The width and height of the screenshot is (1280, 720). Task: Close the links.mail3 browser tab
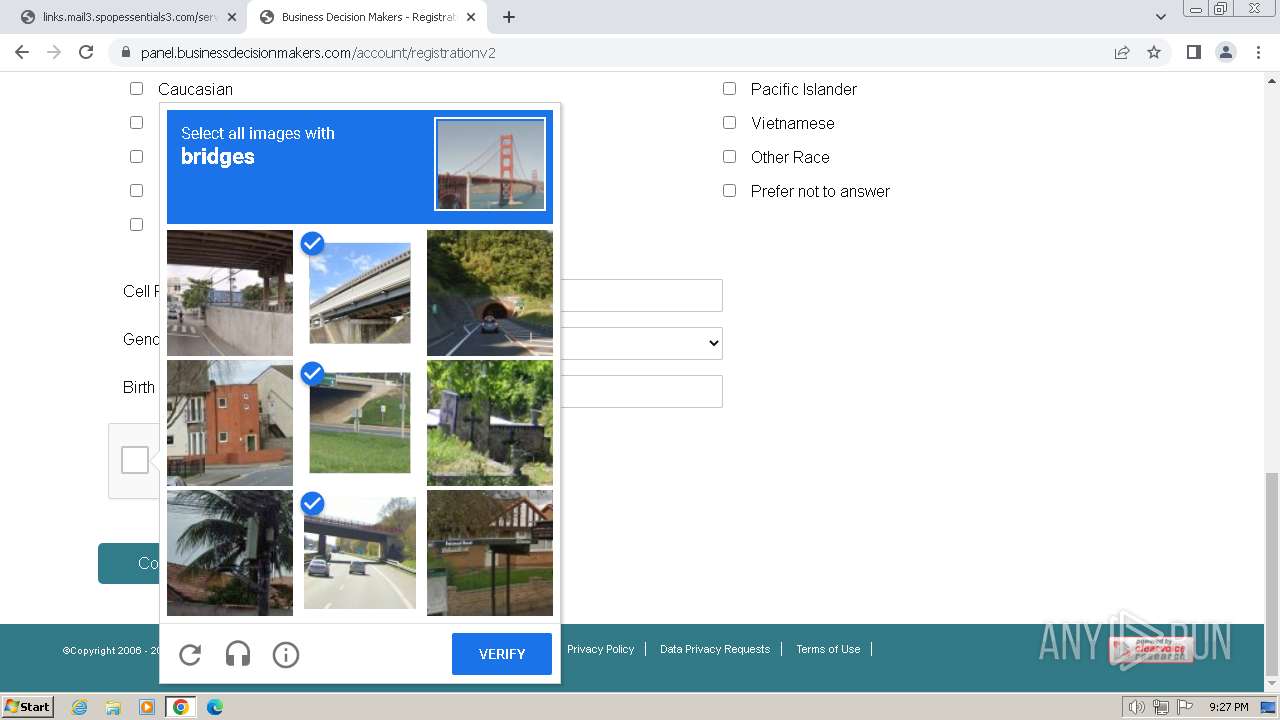click(x=232, y=17)
